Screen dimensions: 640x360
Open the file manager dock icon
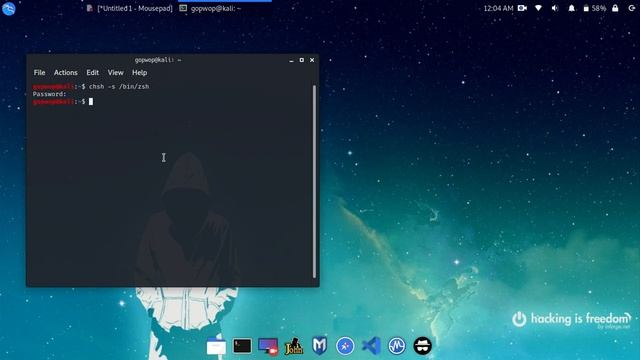click(x=216, y=346)
